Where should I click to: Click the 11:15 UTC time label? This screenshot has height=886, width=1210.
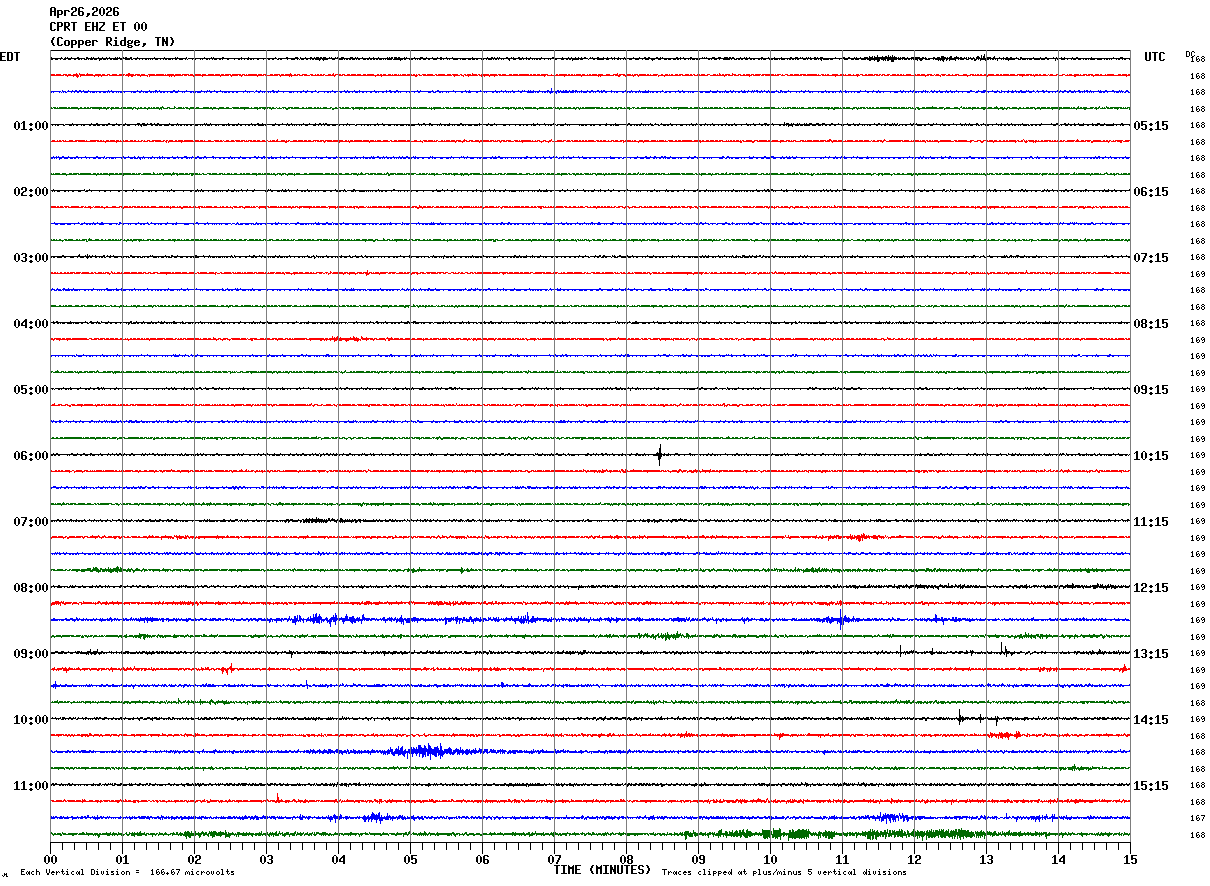1151,522
